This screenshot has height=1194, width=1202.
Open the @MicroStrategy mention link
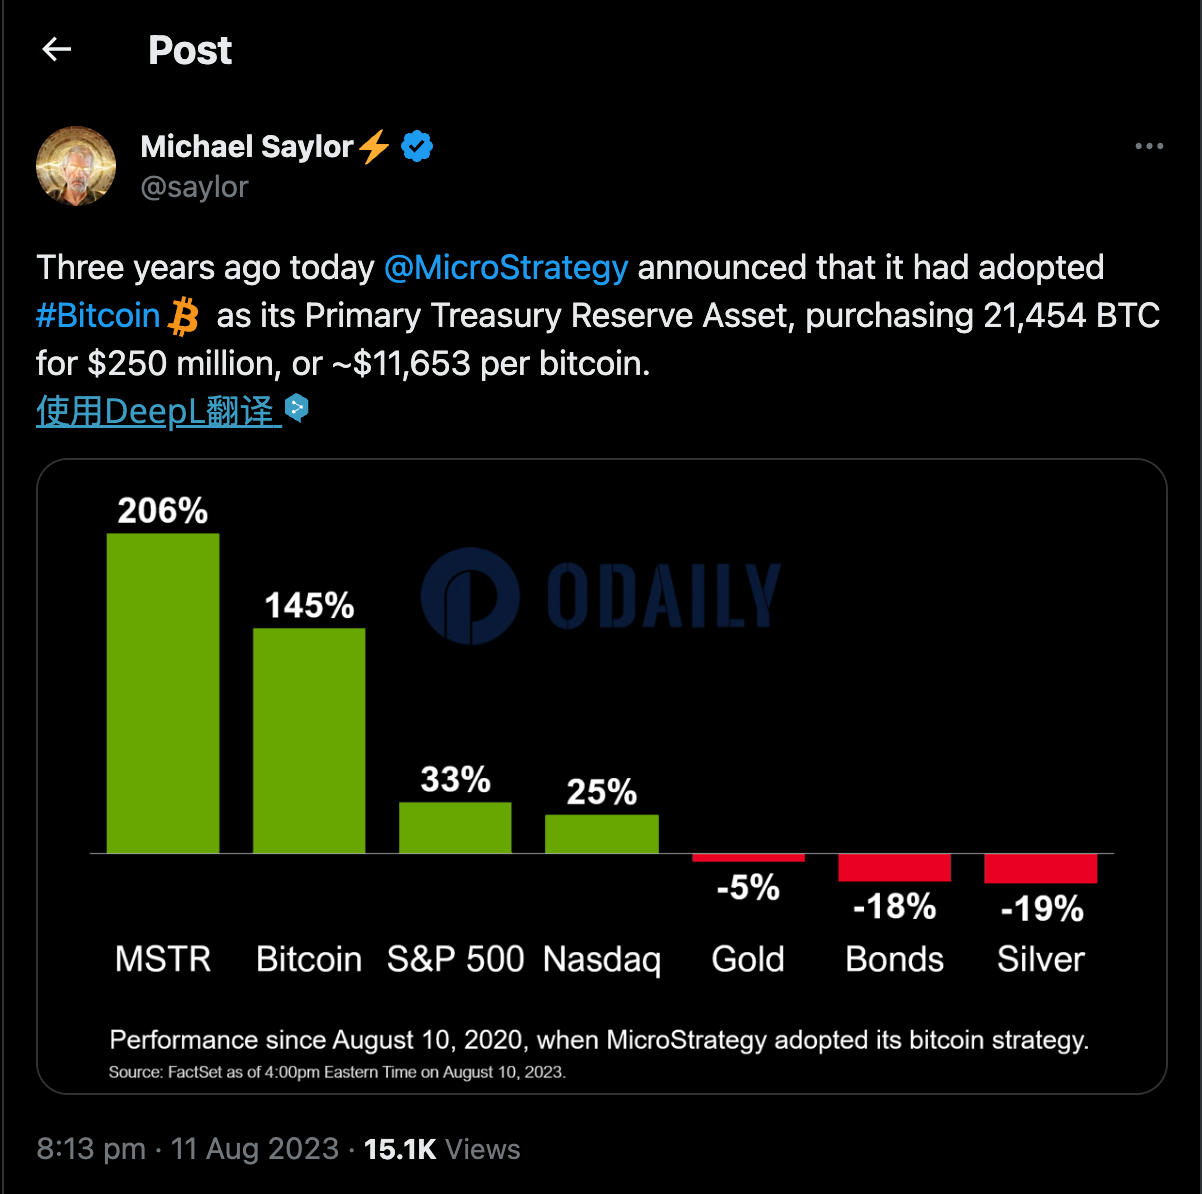[x=506, y=268]
